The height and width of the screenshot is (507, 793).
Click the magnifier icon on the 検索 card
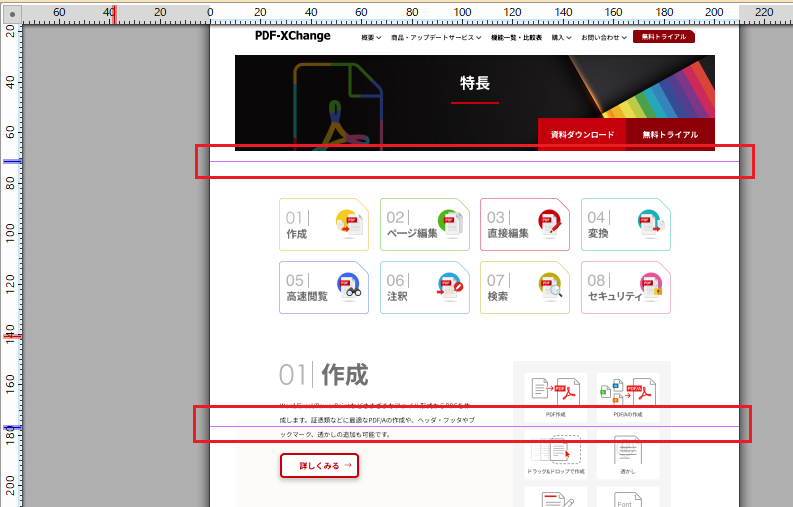(550, 286)
